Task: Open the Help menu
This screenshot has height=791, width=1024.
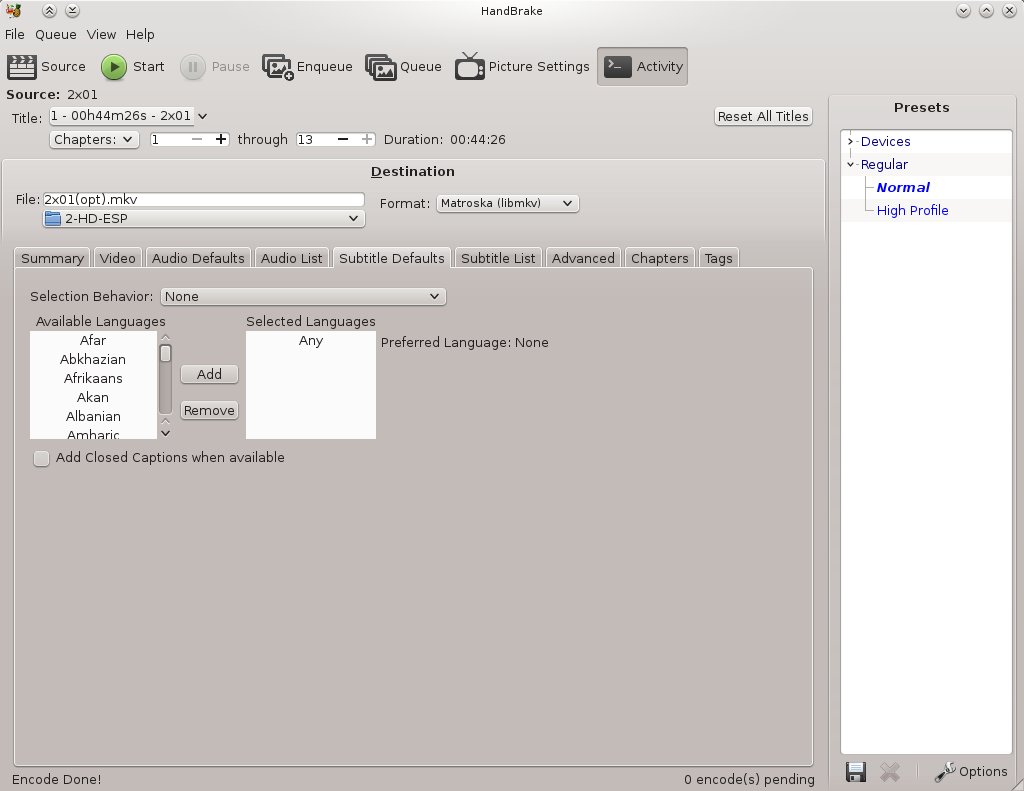Action: coord(140,35)
